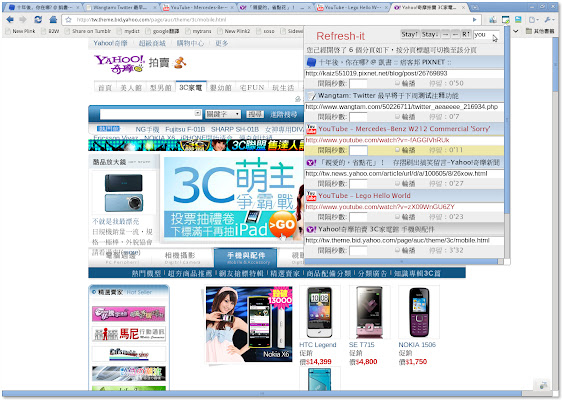Screen dimensions: 562x400
Task: Open the 美人館 category tab
Action: tap(131, 88)
